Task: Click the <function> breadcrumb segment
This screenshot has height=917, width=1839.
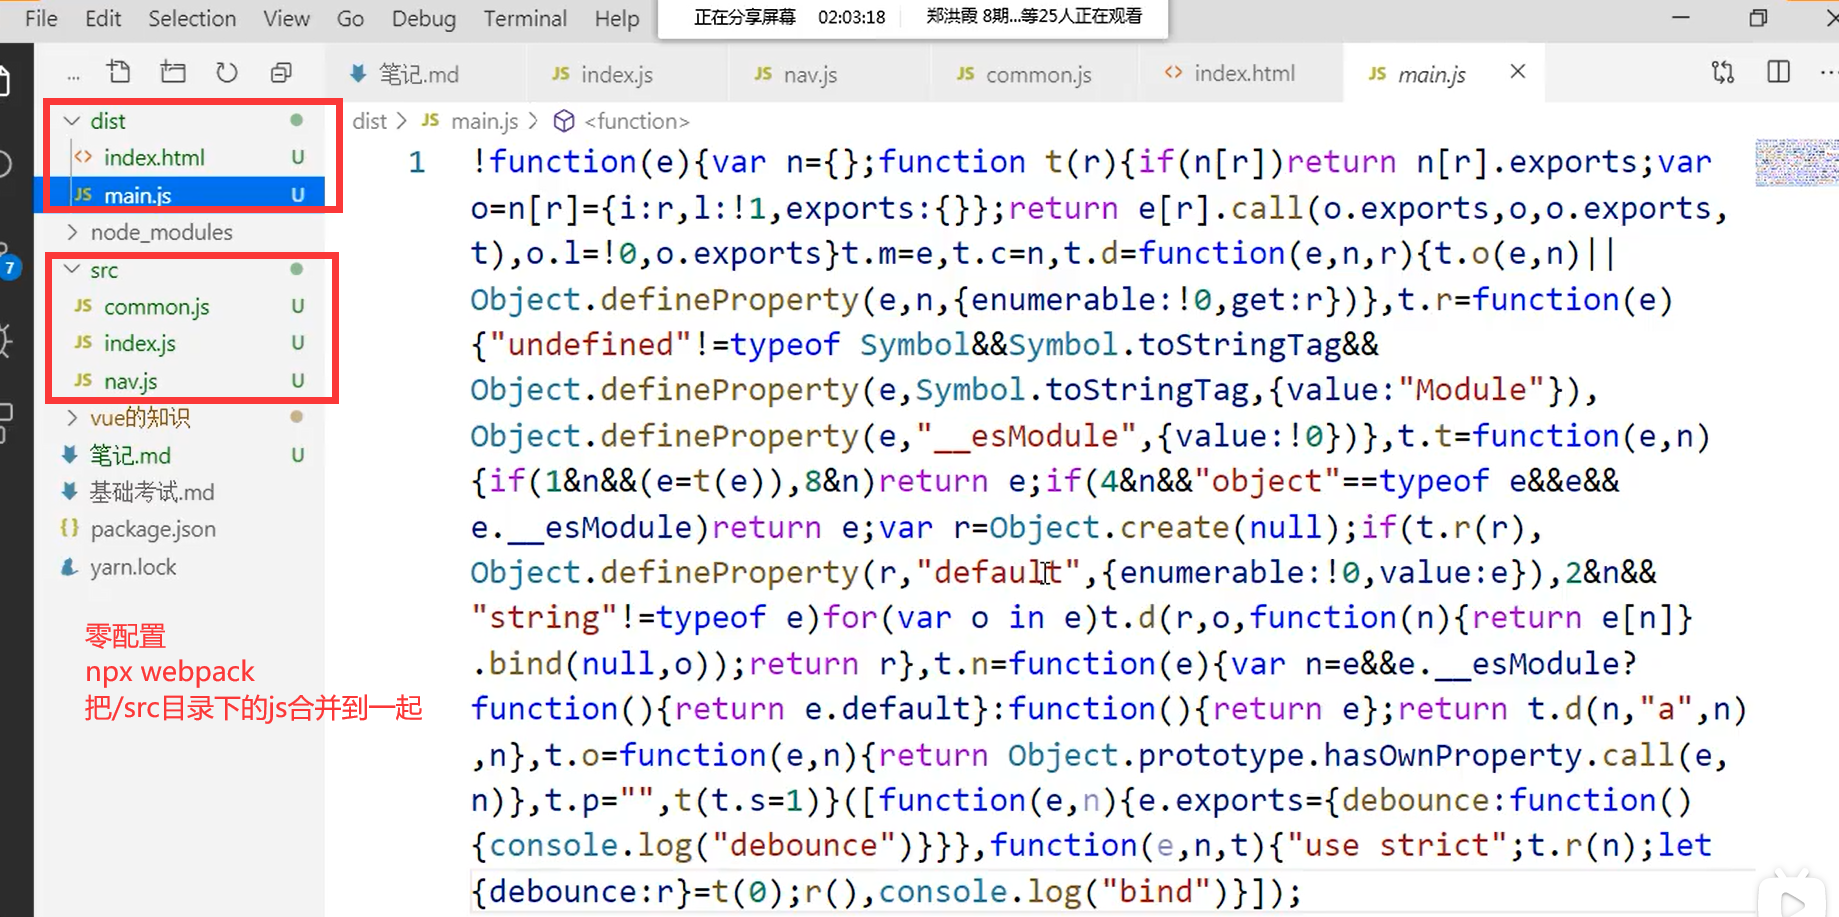Action: coord(637,121)
